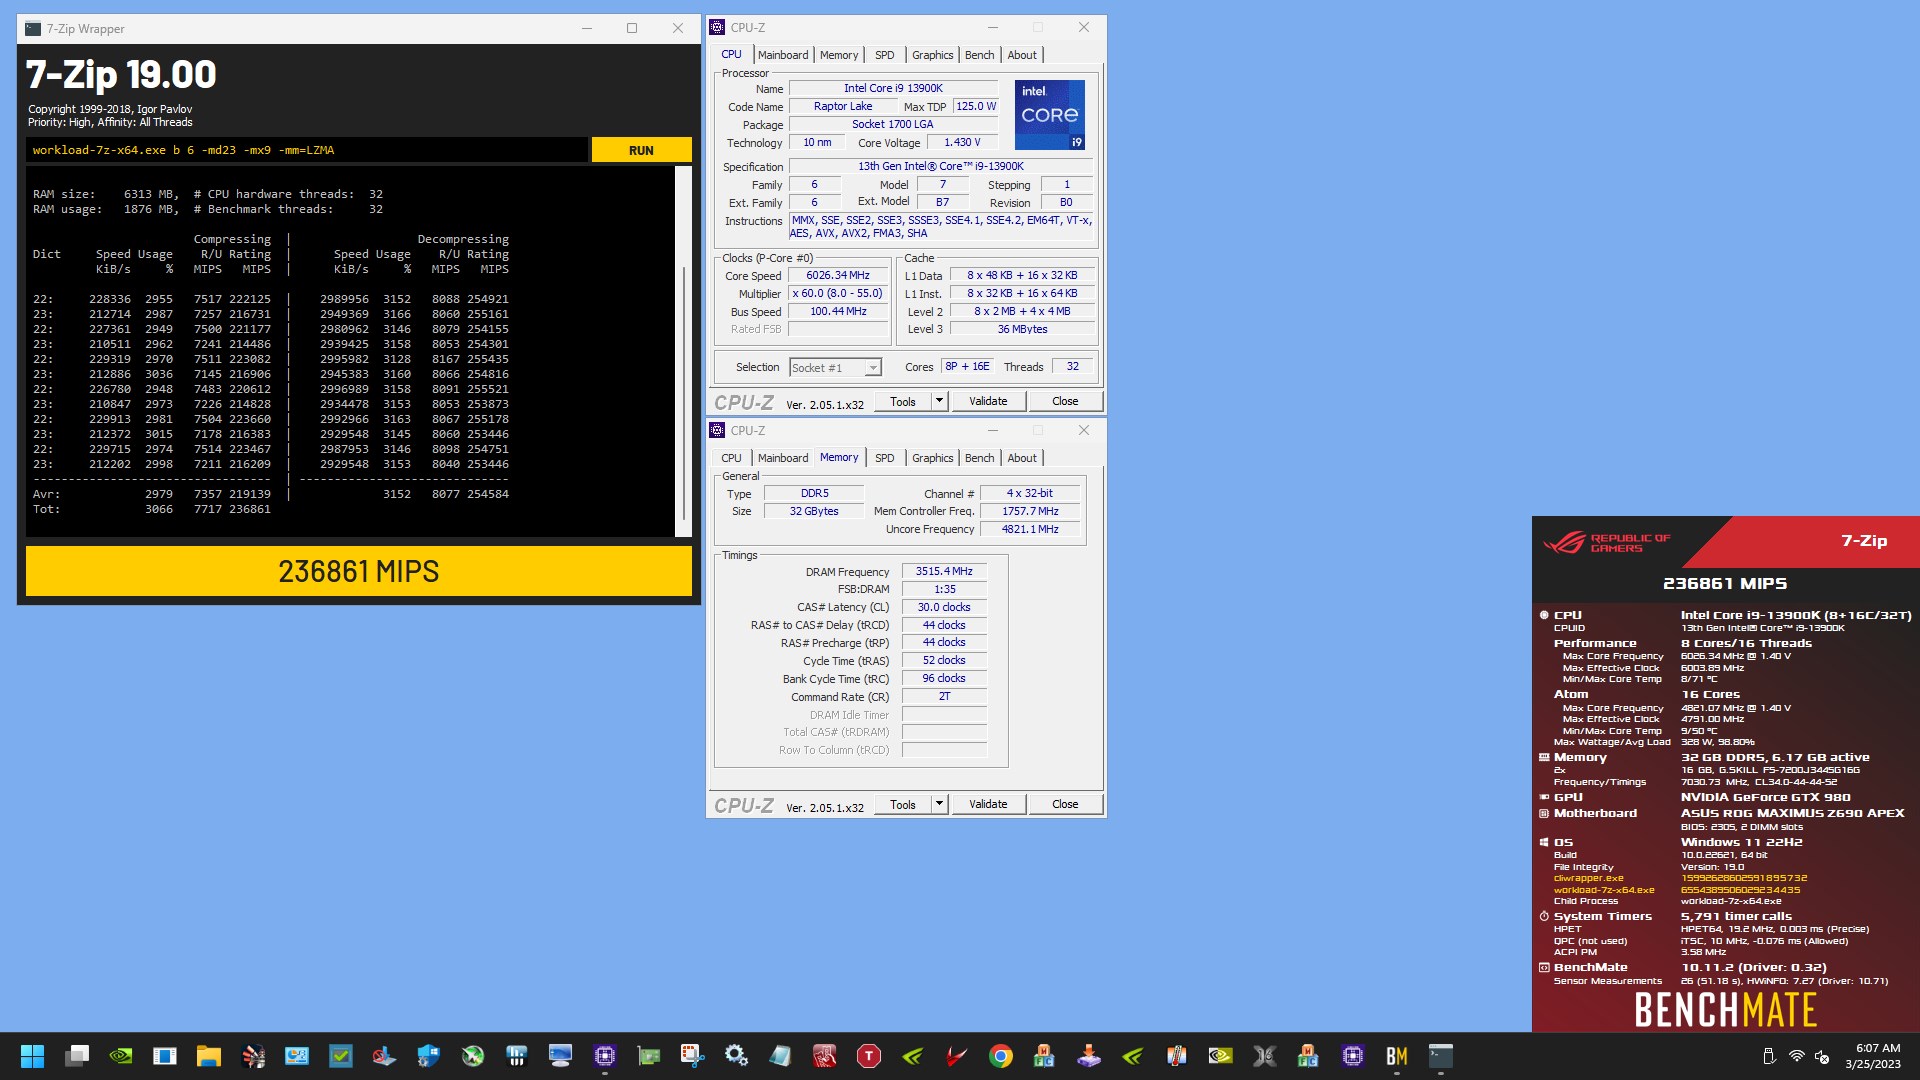The height and width of the screenshot is (1080, 1920).
Task: Click 'cliwrapper.exe' in BenchMate file integrity
Action: tap(1588, 878)
